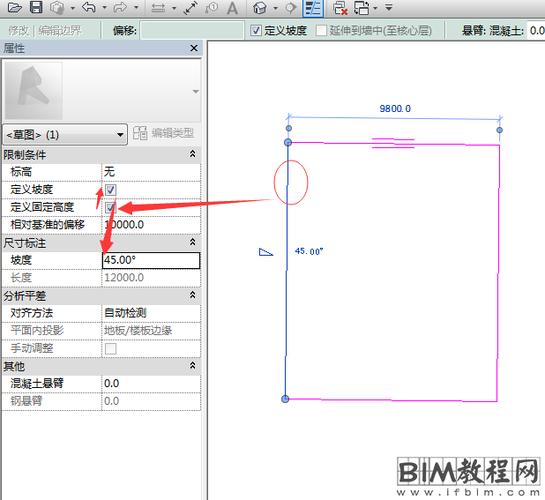Collapse the 尺寸标注 section
The width and height of the screenshot is (545, 500).
[x=192, y=242]
